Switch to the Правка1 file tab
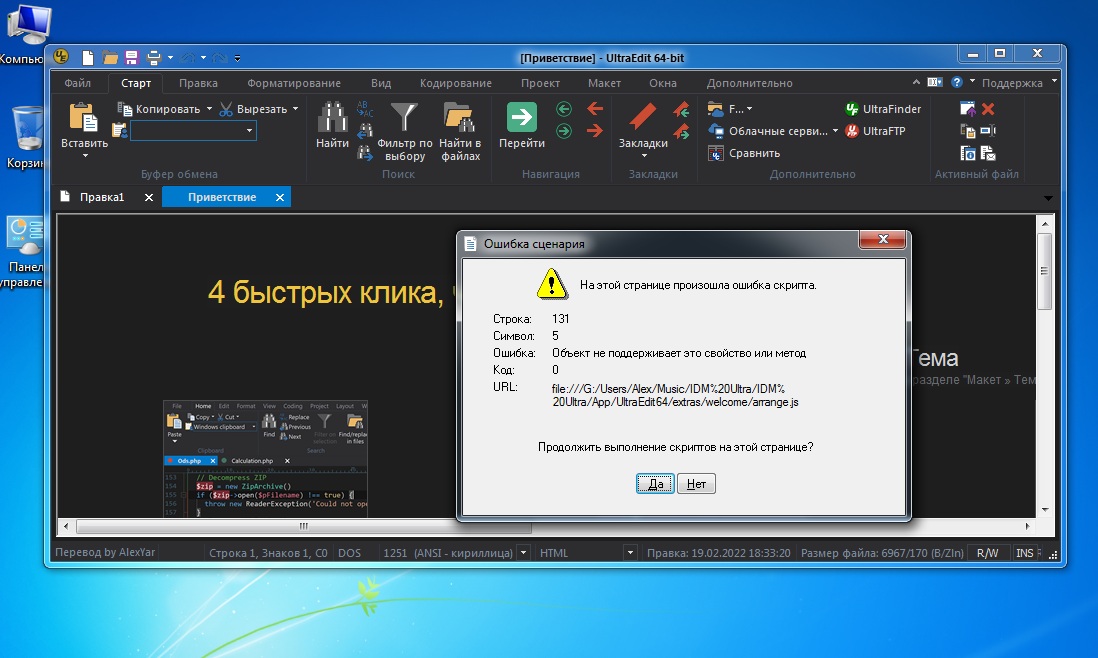 (x=102, y=197)
